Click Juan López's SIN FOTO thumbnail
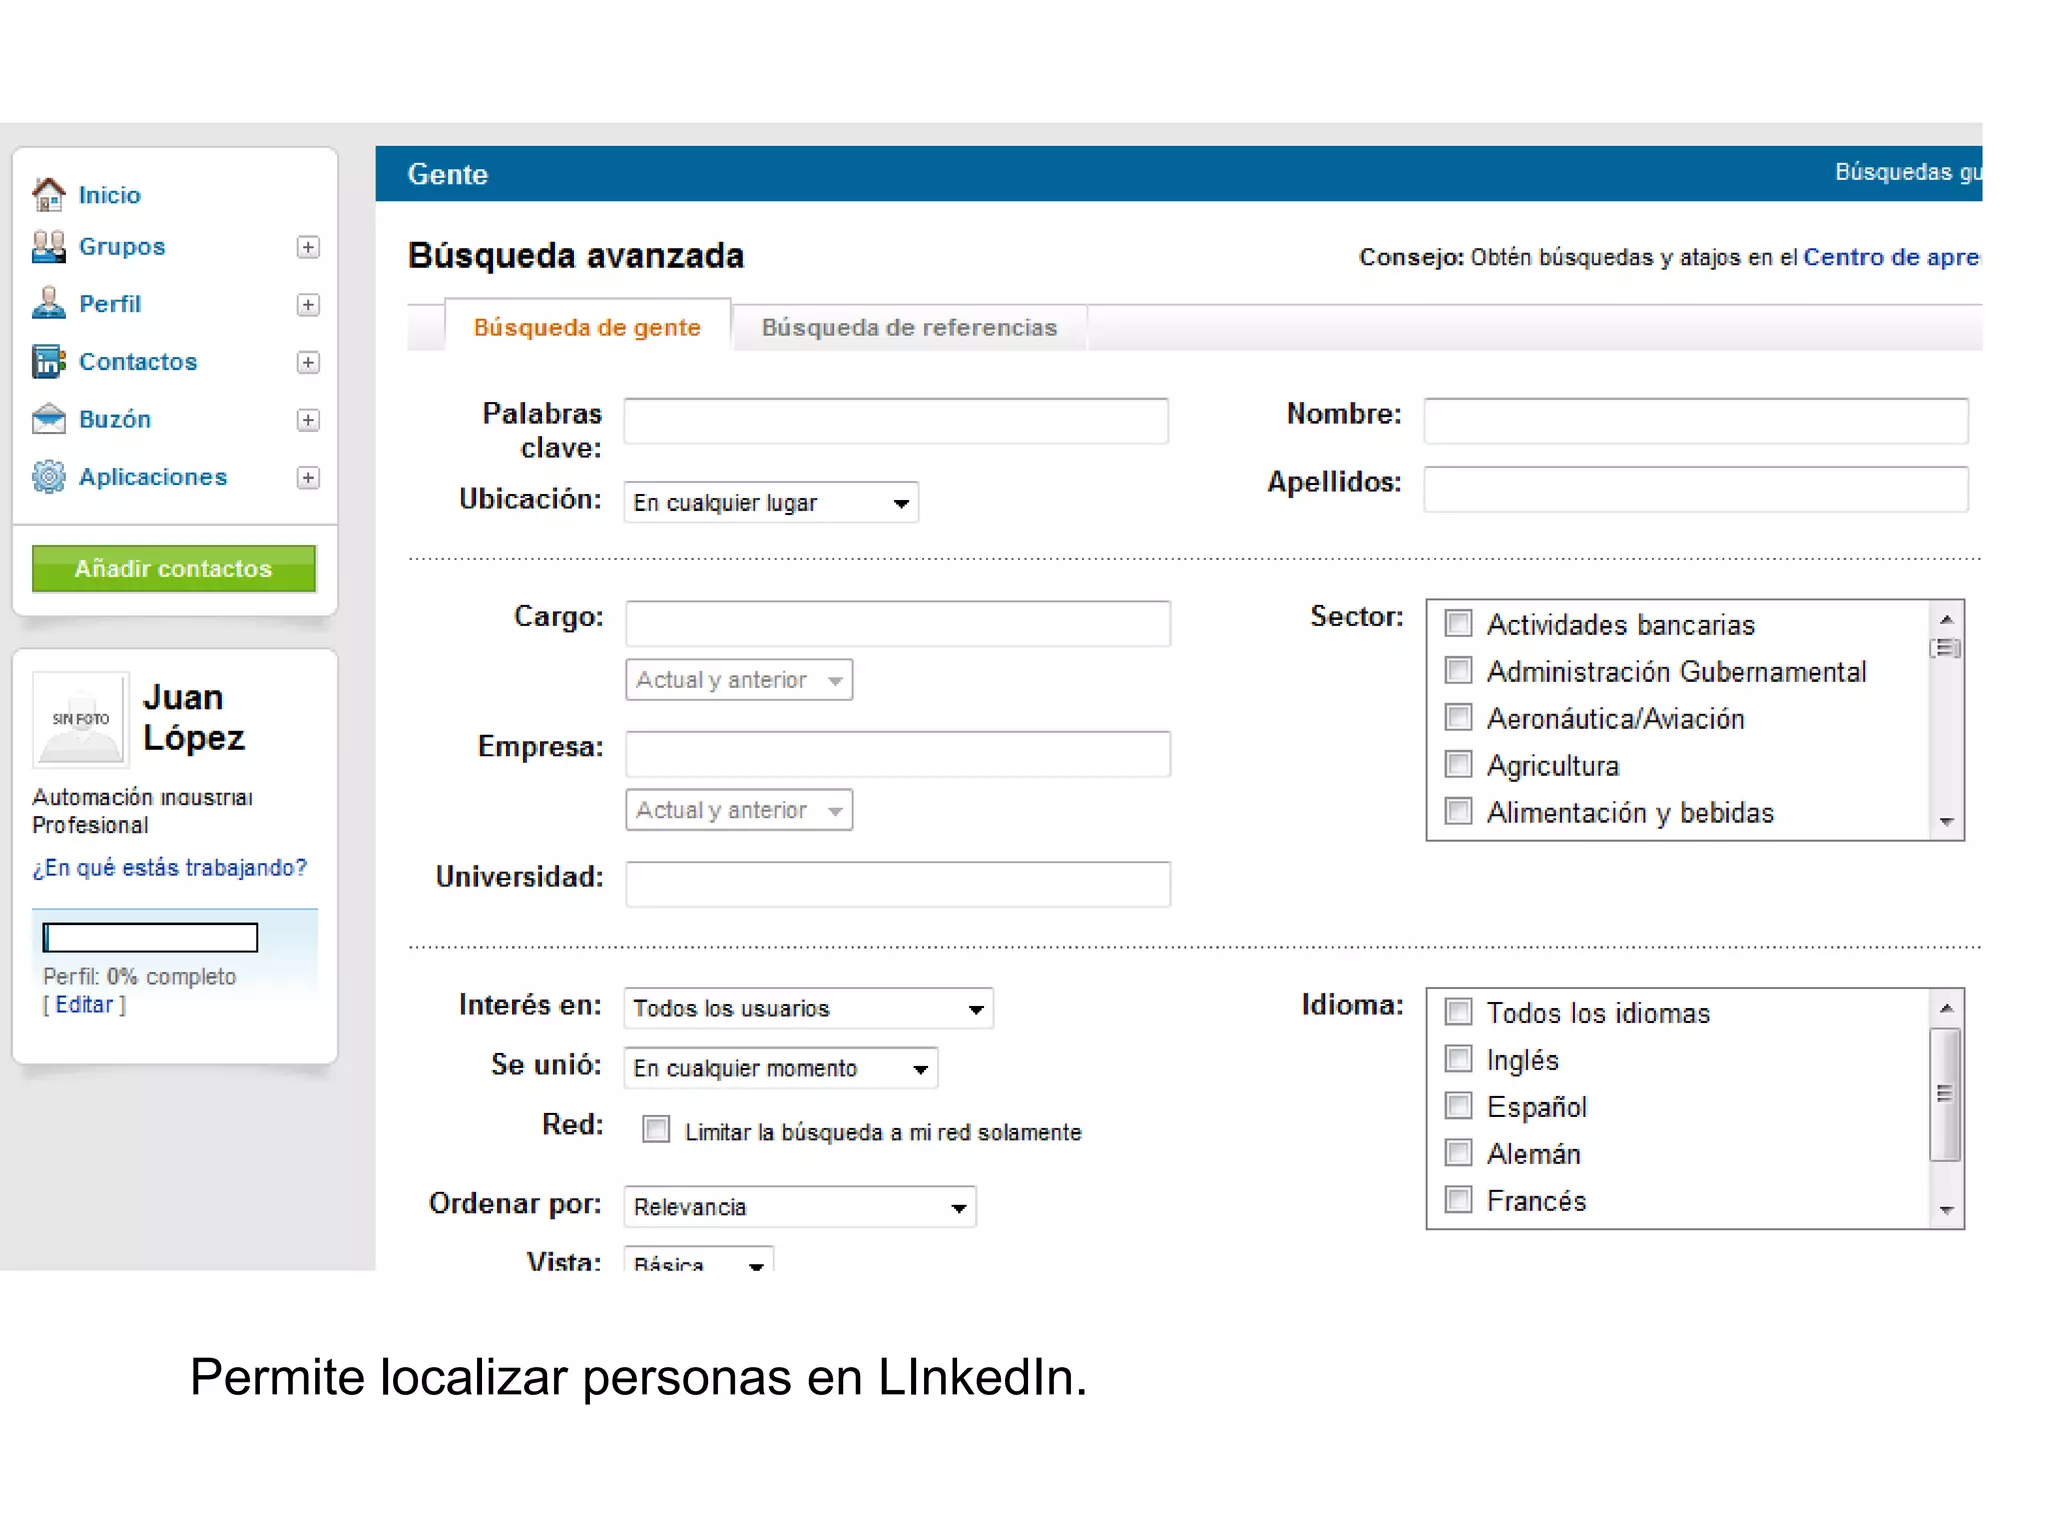This screenshot has height=1536, width=2048. click(80, 718)
